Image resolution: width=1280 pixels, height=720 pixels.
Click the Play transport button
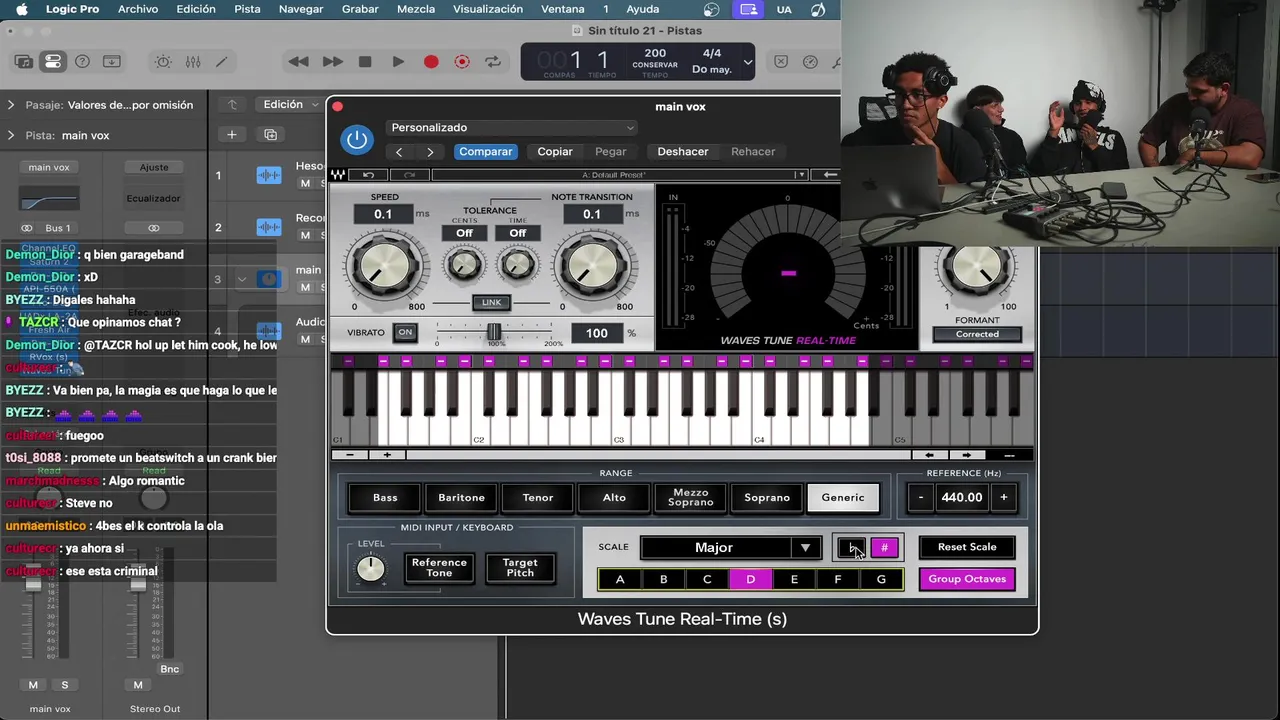point(398,61)
